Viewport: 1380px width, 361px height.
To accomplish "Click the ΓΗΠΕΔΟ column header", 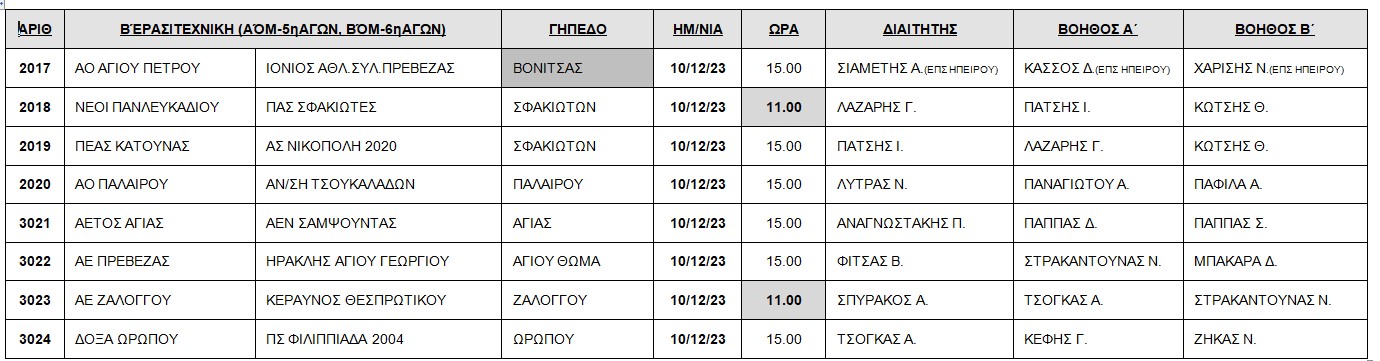I will (x=578, y=30).
